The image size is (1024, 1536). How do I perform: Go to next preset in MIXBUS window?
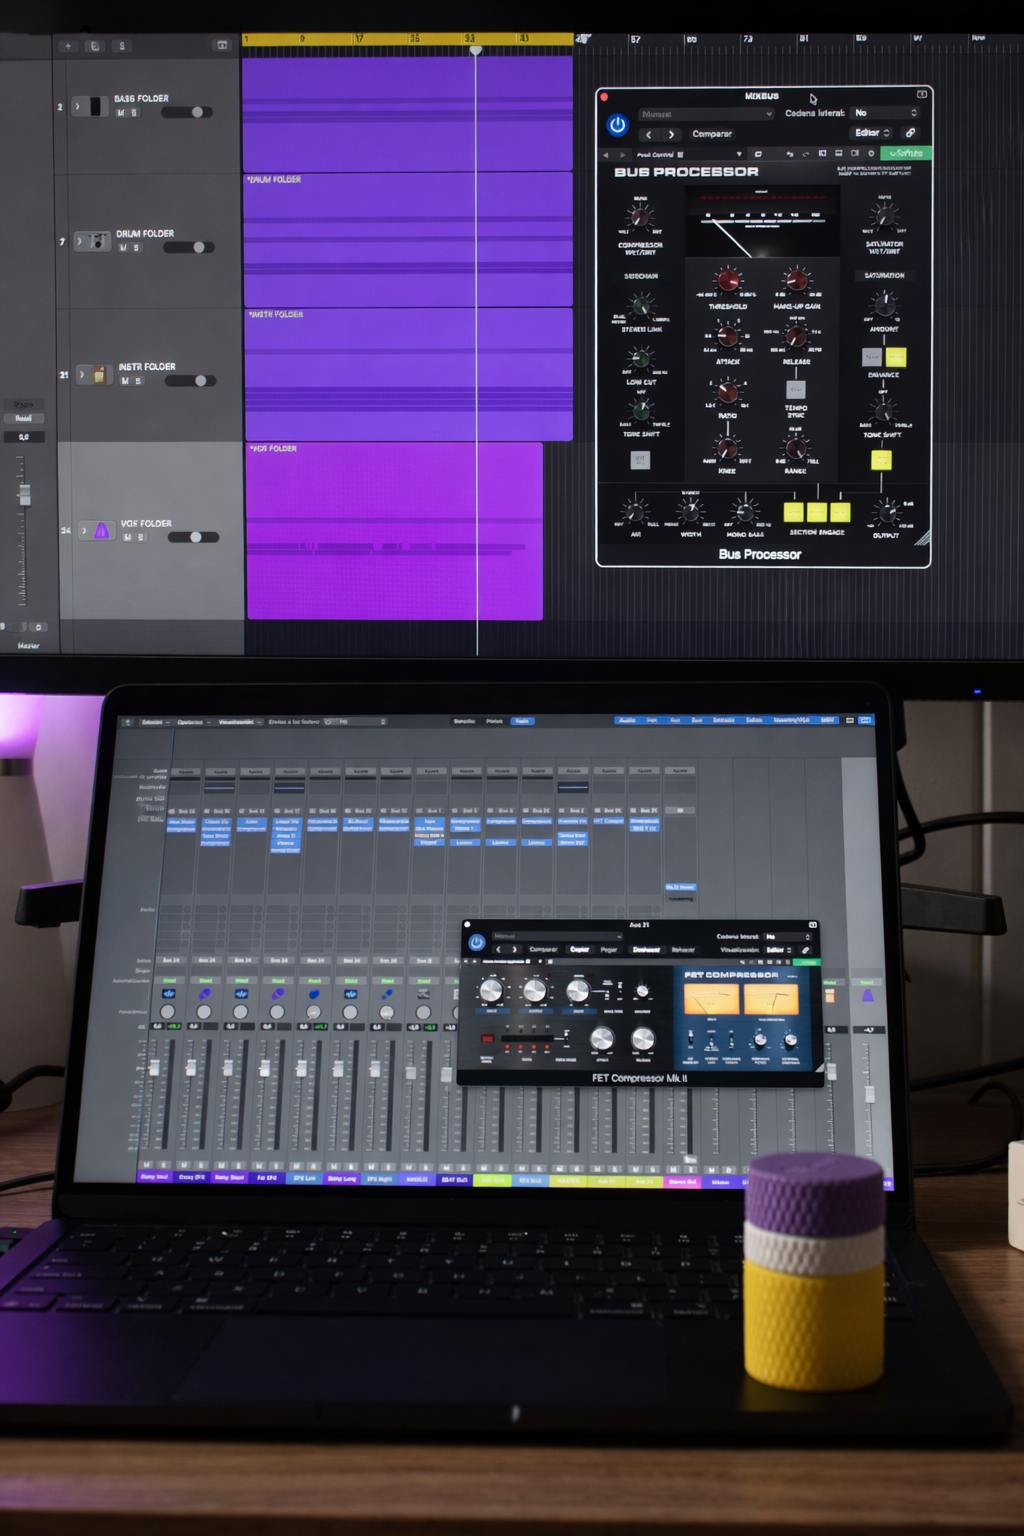tap(671, 134)
